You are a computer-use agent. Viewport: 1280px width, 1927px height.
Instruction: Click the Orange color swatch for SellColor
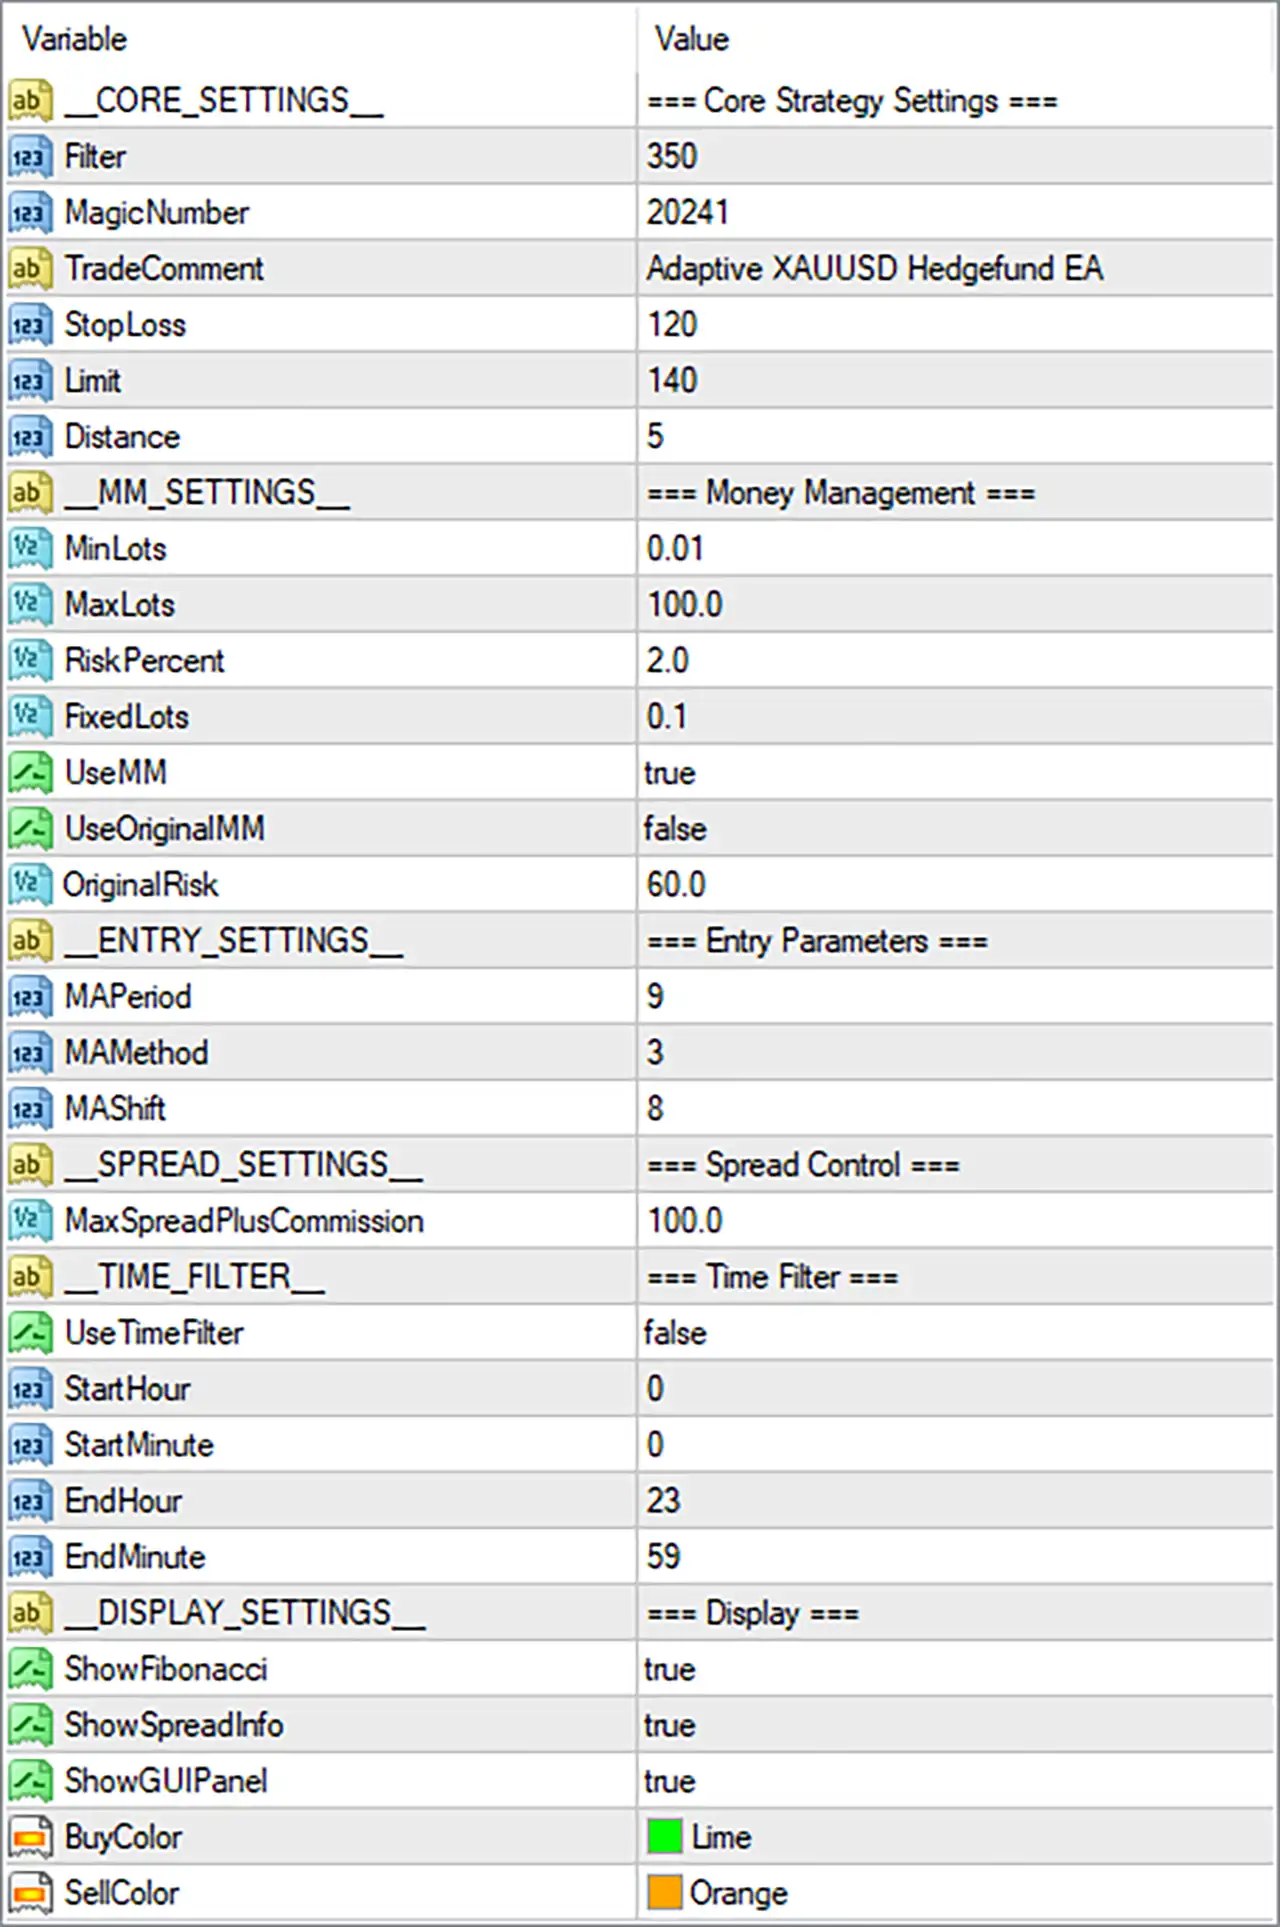[x=664, y=1893]
